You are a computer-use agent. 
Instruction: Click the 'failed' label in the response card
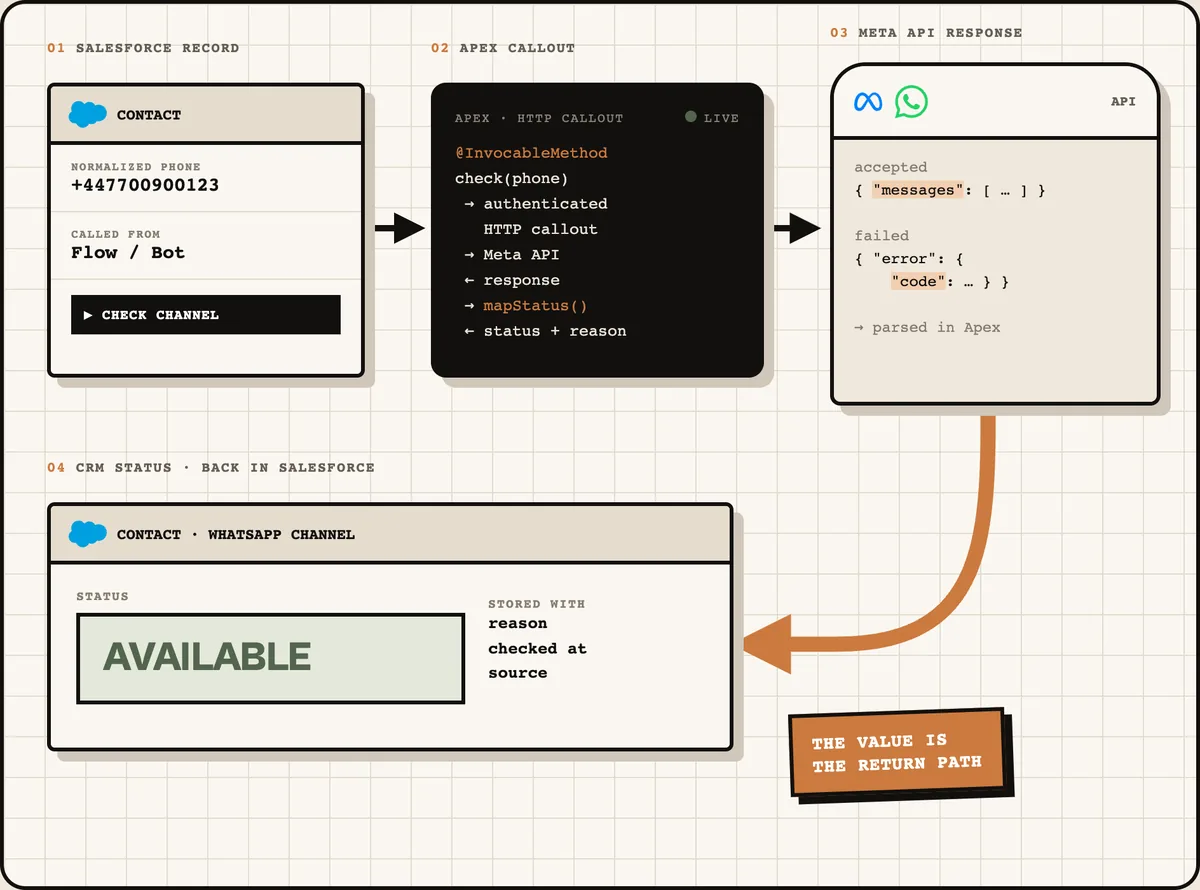pos(882,236)
